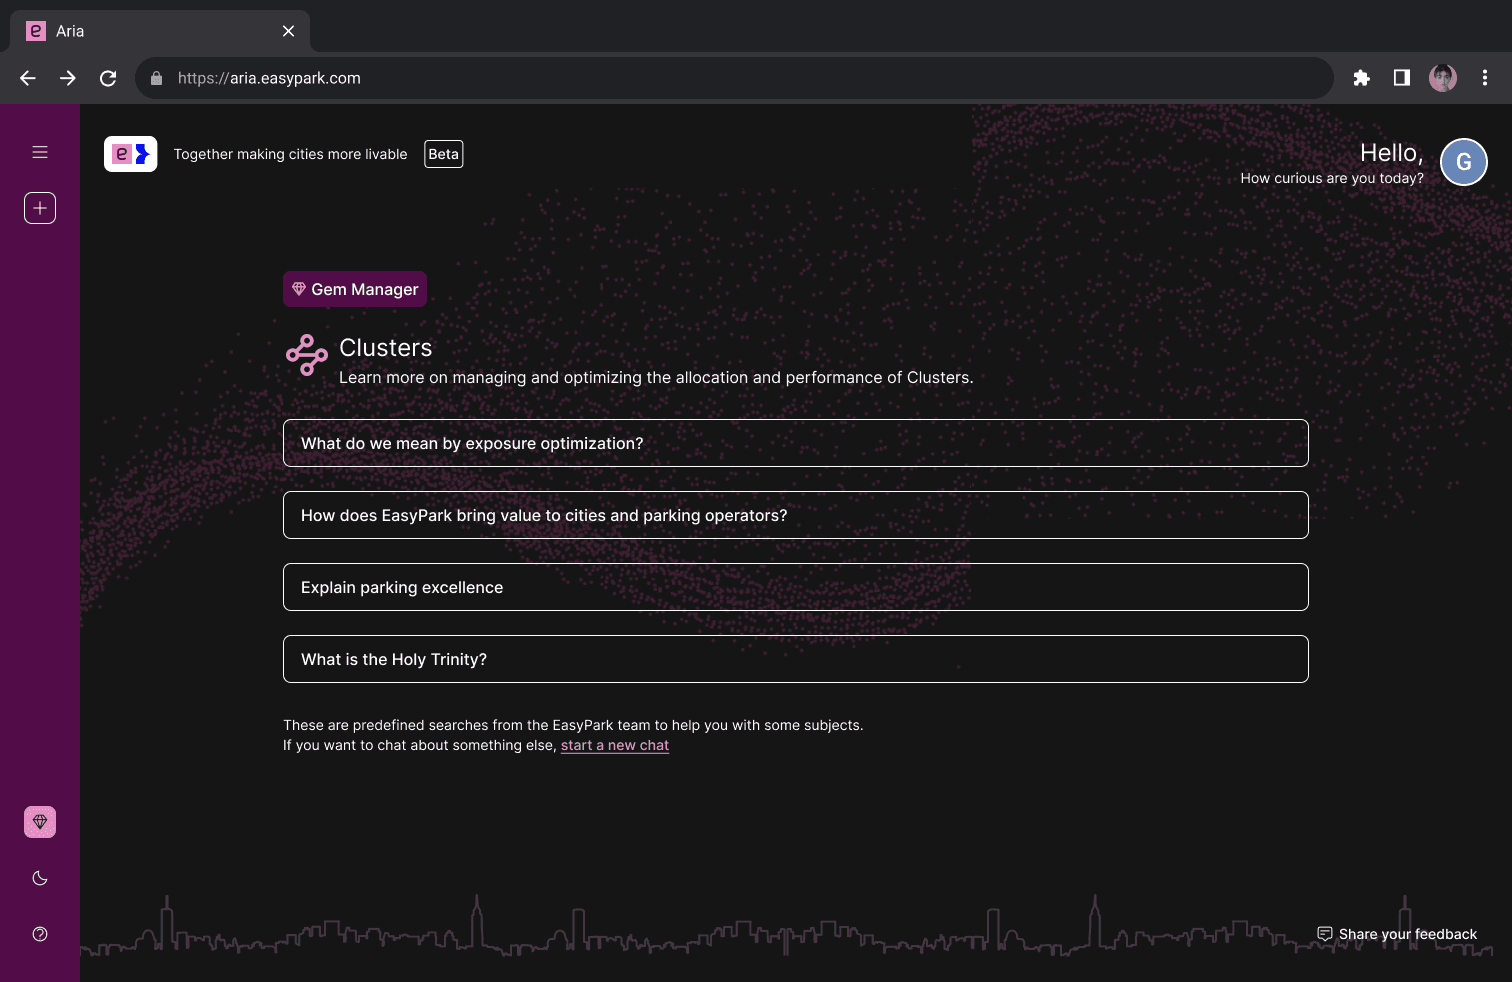This screenshot has width=1512, height=982.
Task: Open the user avatar labeled G
Action: [1464, 162]
